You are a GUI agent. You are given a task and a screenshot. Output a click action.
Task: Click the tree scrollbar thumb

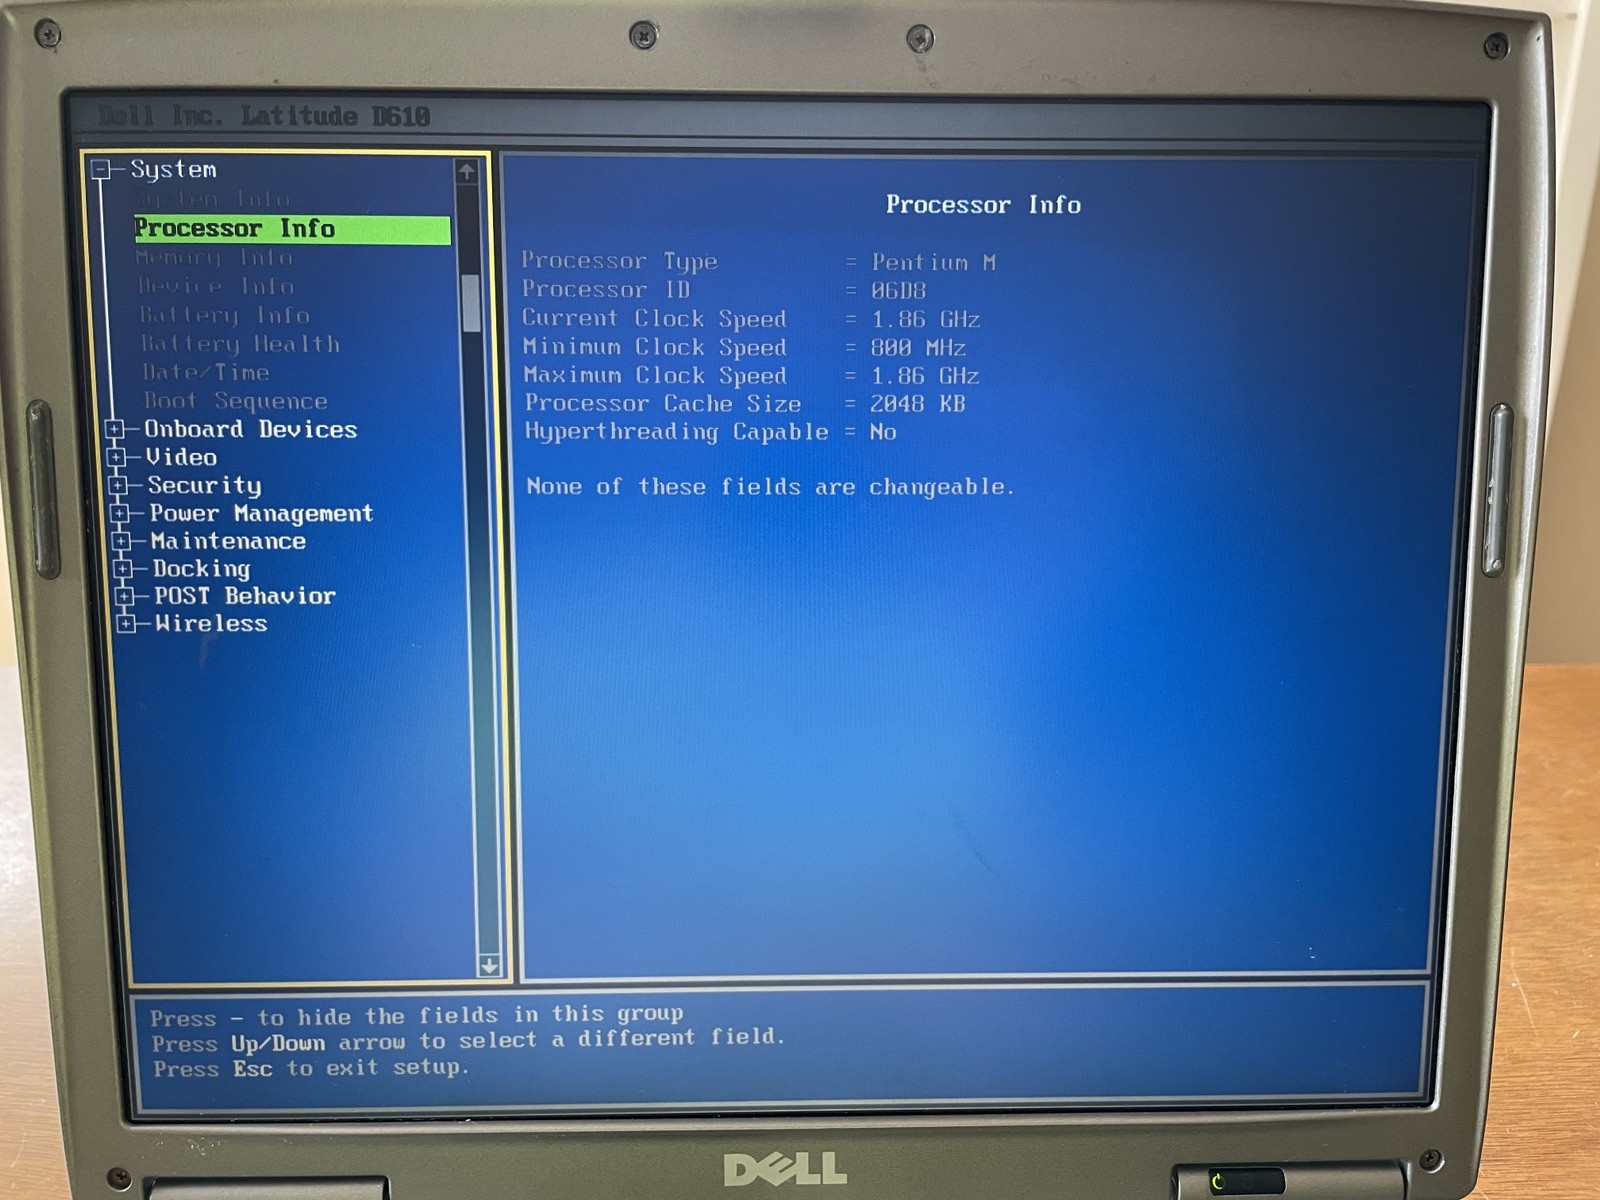[x=471, y=303]
